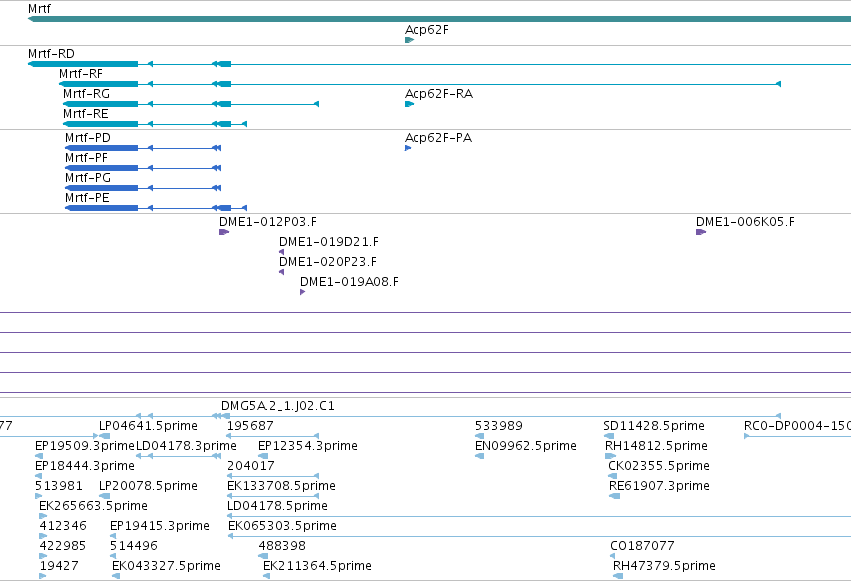This screenshot has height=581, width=851.
Task: Select the Mrtf-PE protein label
Action: (x=87, y=198)
